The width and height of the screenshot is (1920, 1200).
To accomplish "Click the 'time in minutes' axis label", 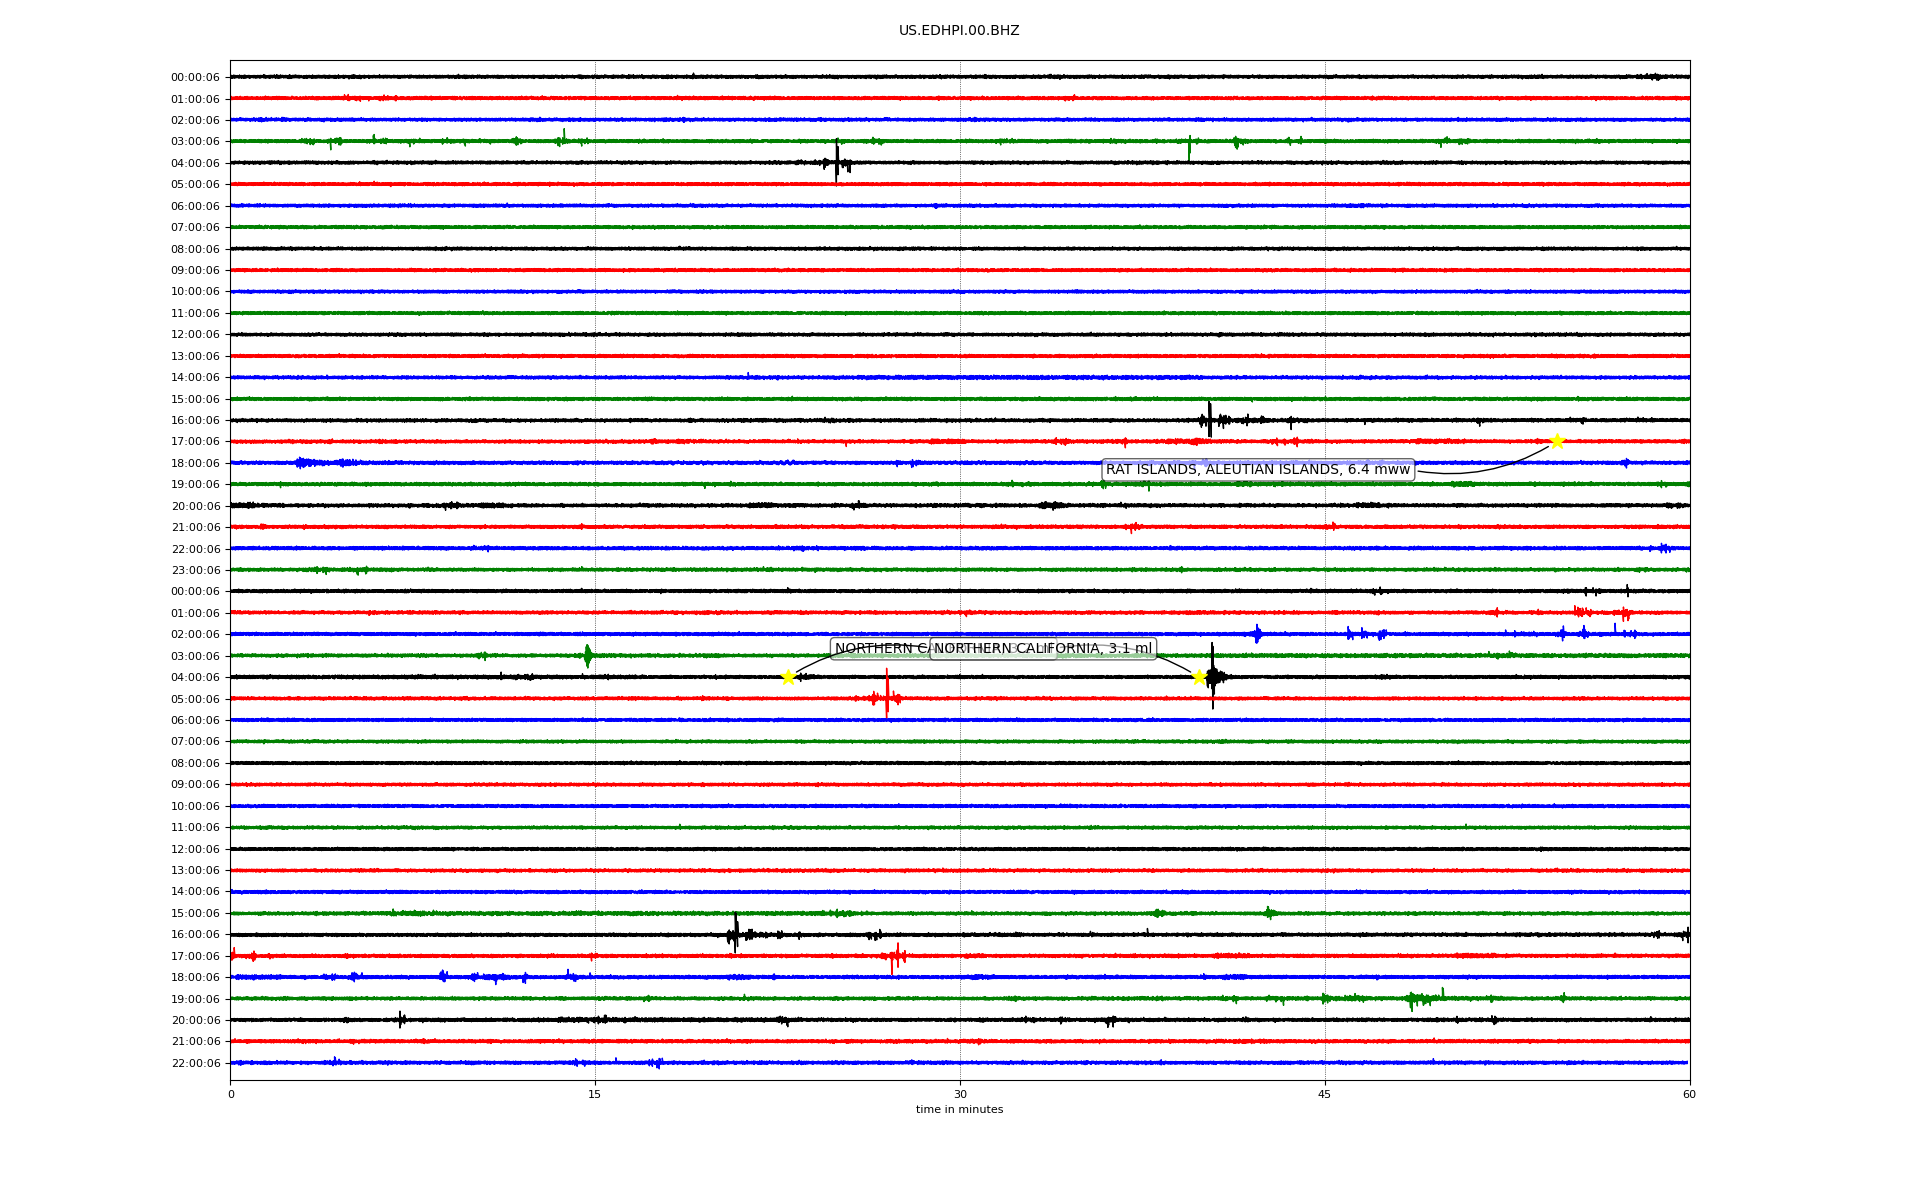I will tap(959, 1109).
